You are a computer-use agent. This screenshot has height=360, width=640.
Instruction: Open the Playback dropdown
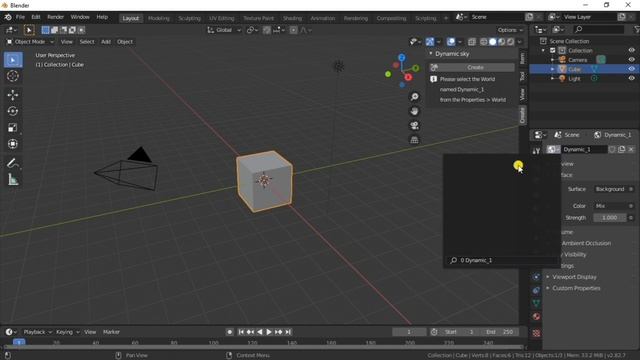pyautogui.click(x=38, y=332)
